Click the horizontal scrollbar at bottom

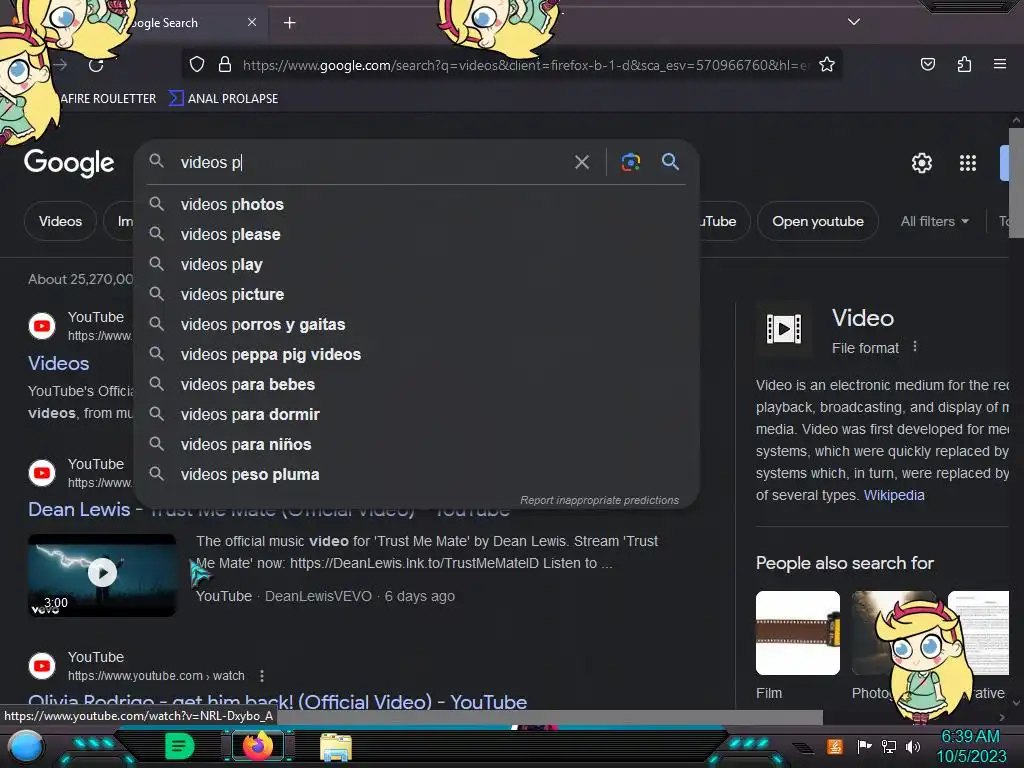click(x=549, y=717)
